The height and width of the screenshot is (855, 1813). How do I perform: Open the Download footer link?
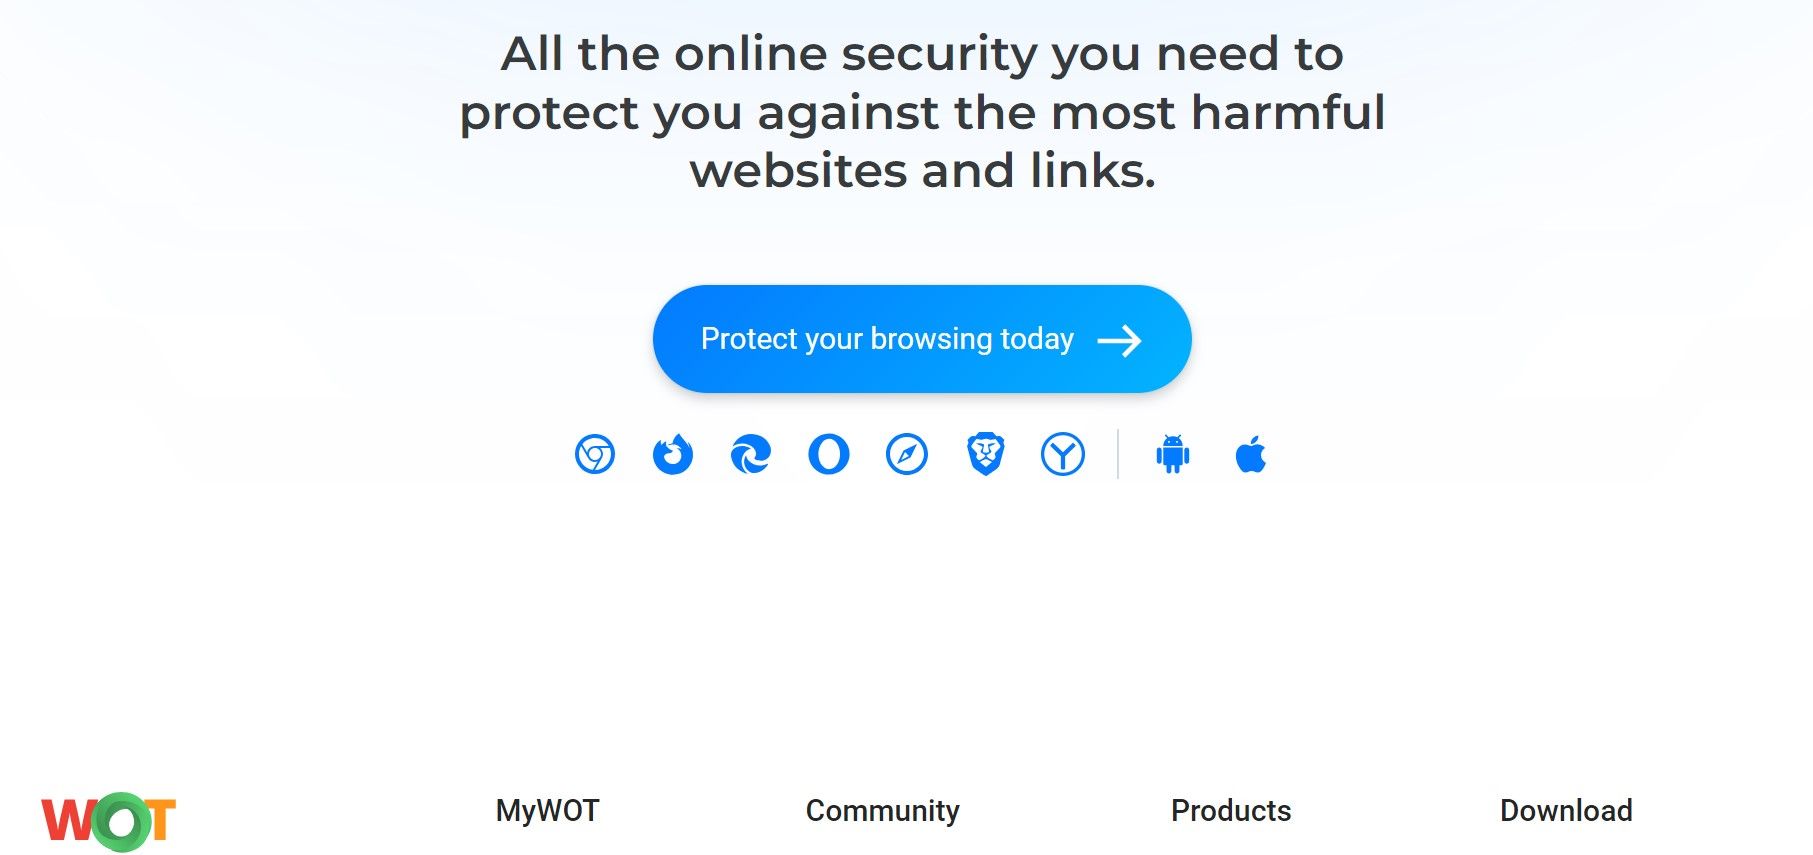click(1566, 811)
